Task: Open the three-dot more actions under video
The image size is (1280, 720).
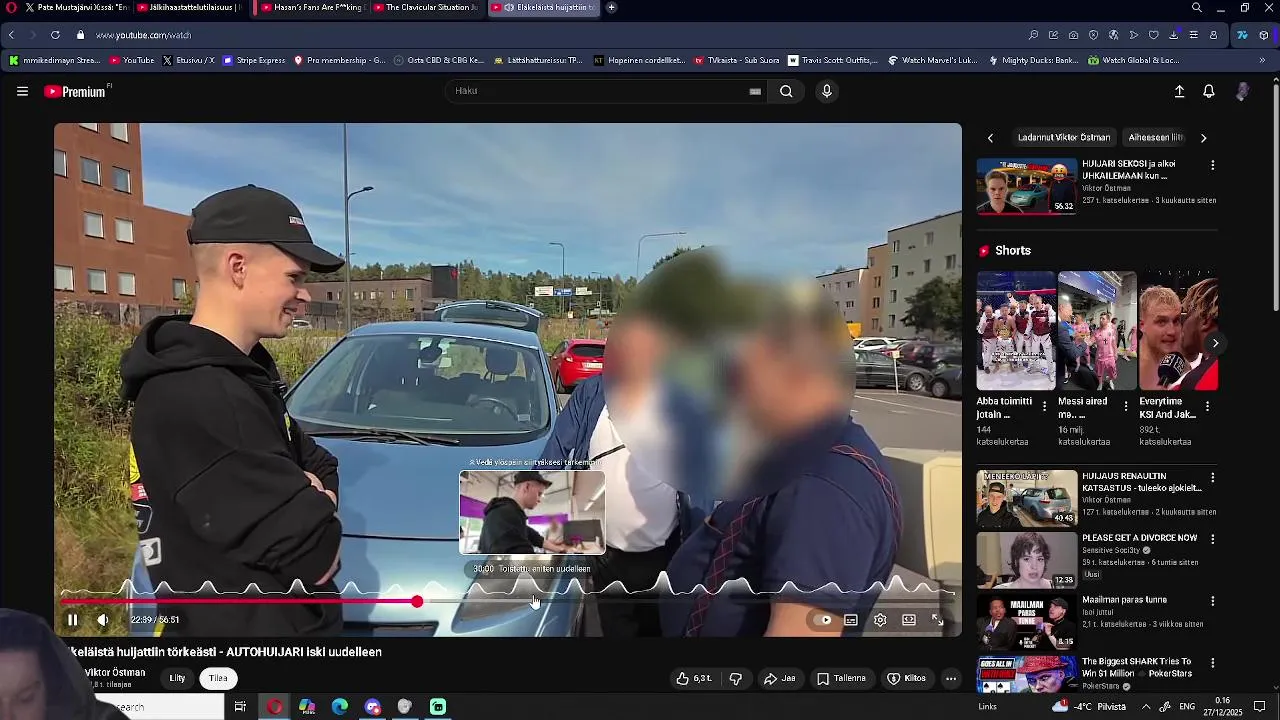Action: (x=951, y=678)
